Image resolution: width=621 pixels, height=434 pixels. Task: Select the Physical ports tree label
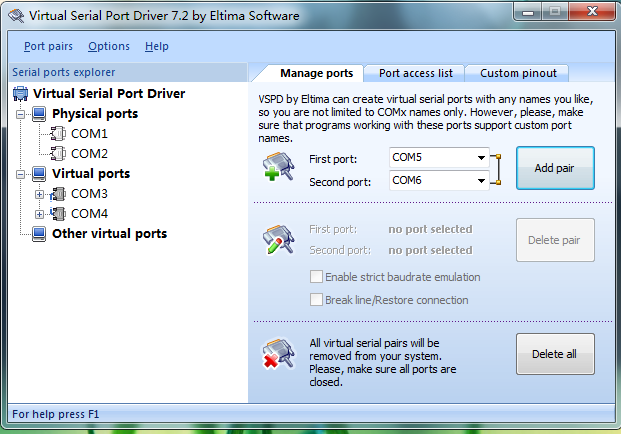tap(95, 114)
